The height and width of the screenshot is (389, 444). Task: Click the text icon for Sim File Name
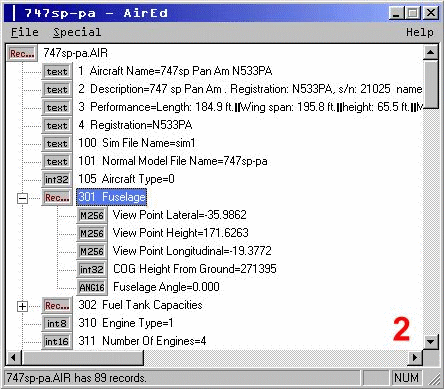click(x=57, y=143)
